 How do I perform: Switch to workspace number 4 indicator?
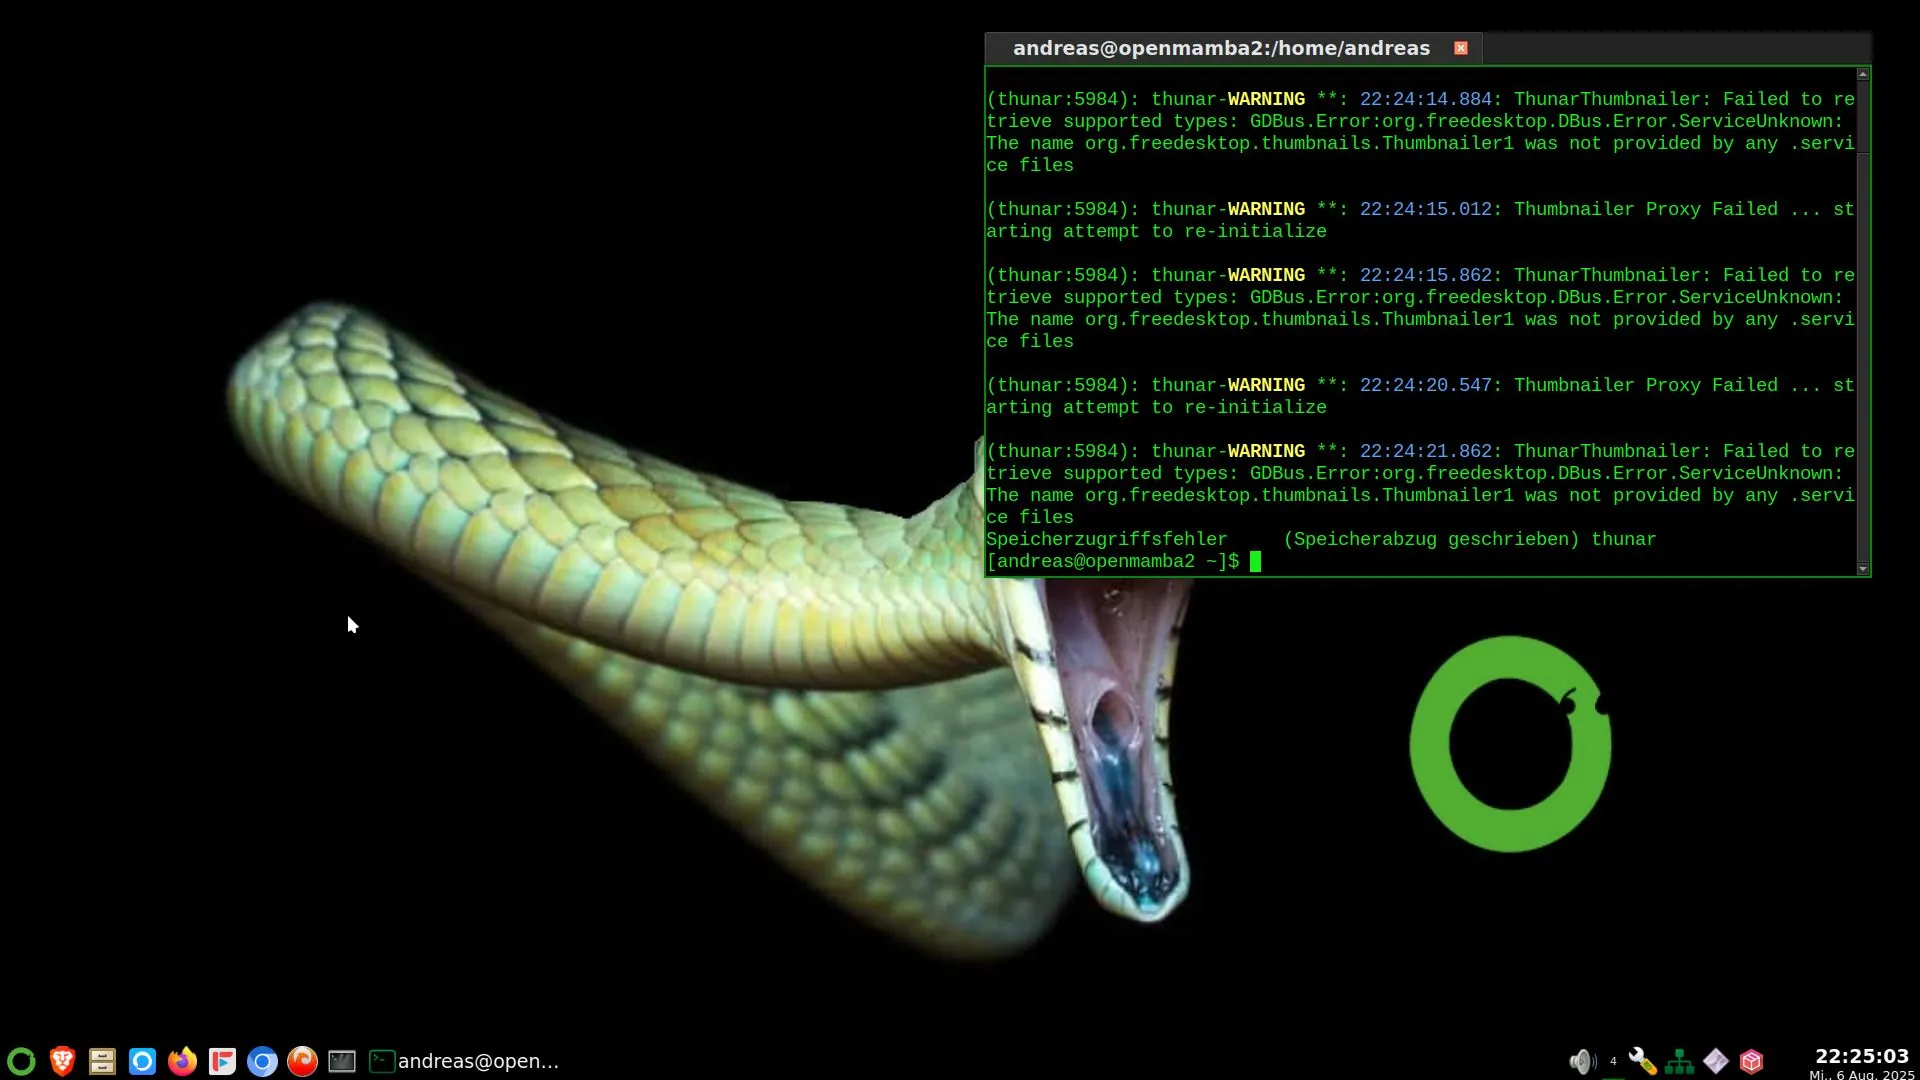pos(1613,1061)
